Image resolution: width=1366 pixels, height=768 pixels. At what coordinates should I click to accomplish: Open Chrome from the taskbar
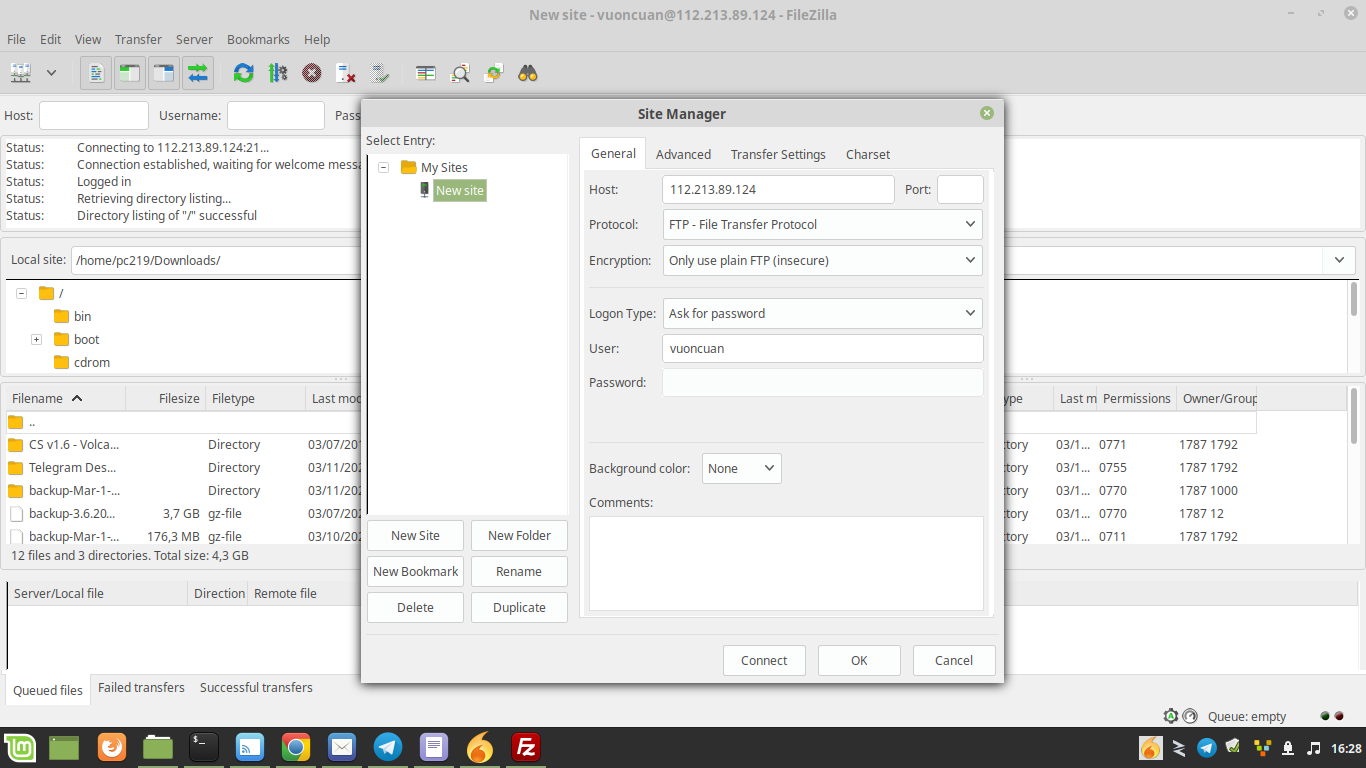click(295, 747)
